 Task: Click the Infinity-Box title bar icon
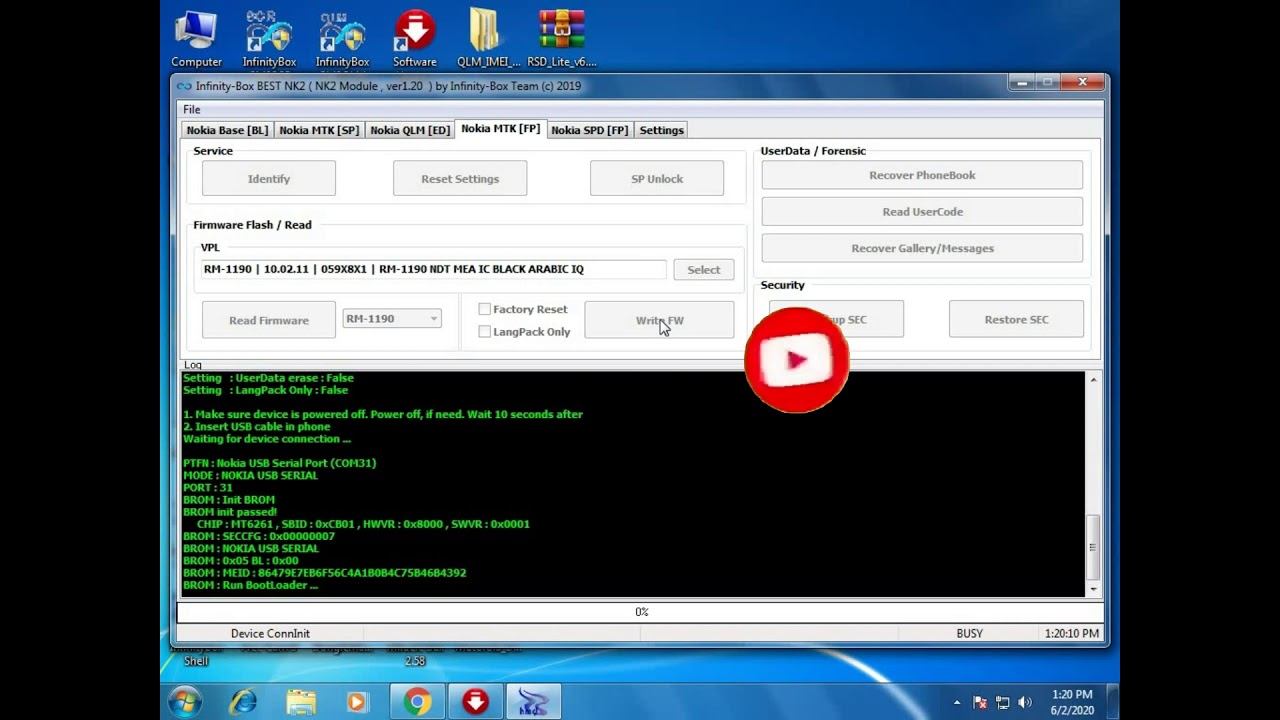point(184,86)
